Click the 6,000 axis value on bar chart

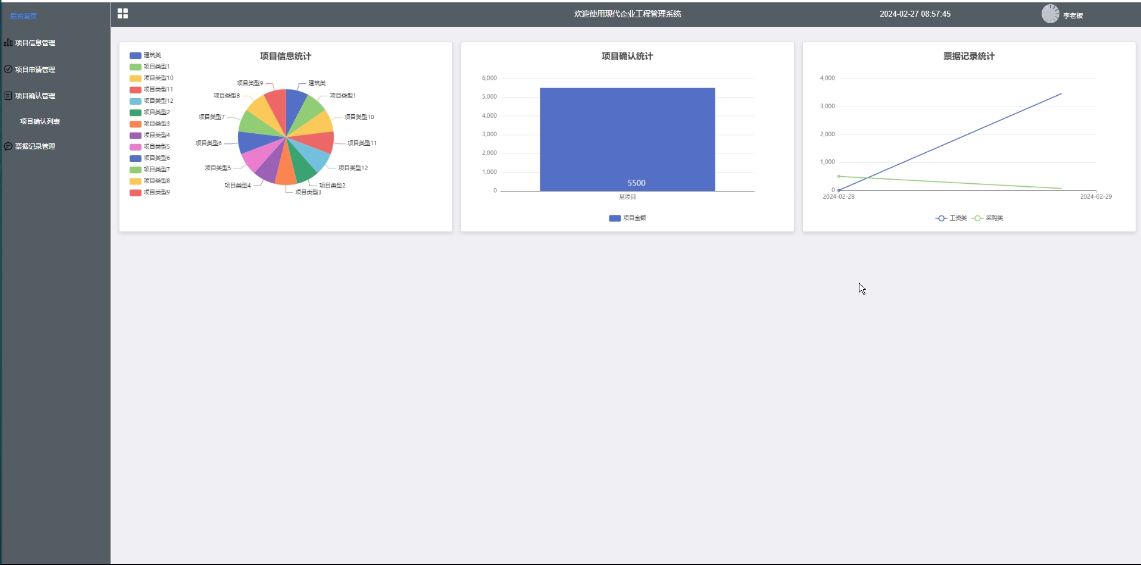pyautogui.click(x=489, y=78)
